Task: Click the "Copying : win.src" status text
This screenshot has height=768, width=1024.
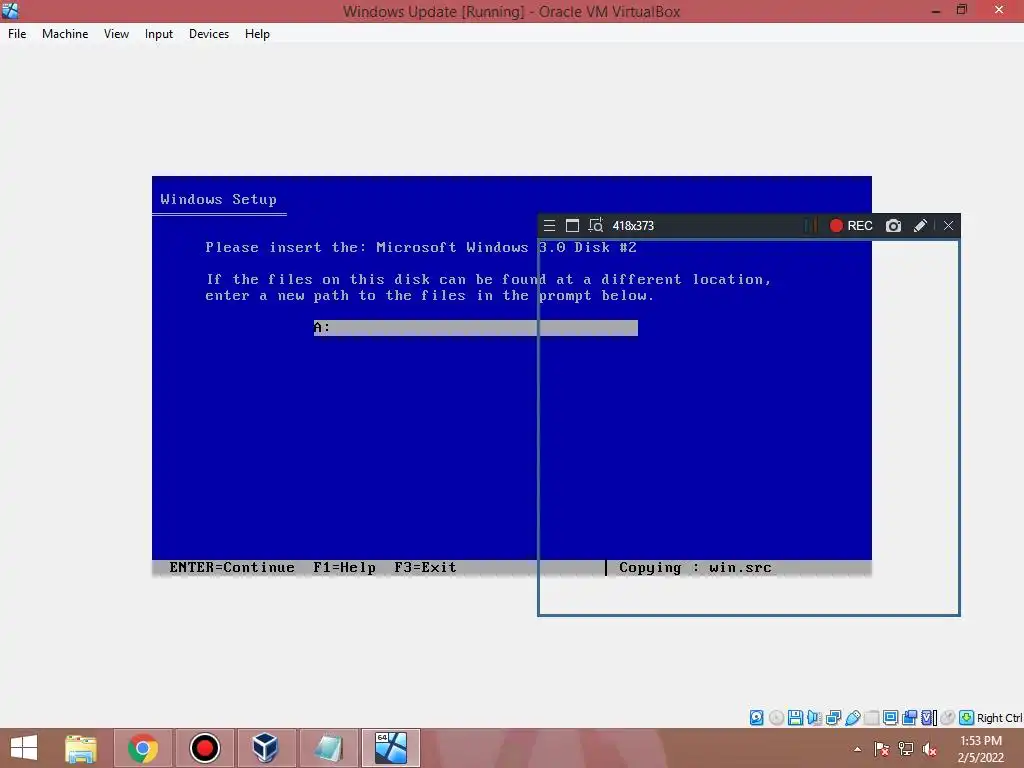Action: [695, 568]
